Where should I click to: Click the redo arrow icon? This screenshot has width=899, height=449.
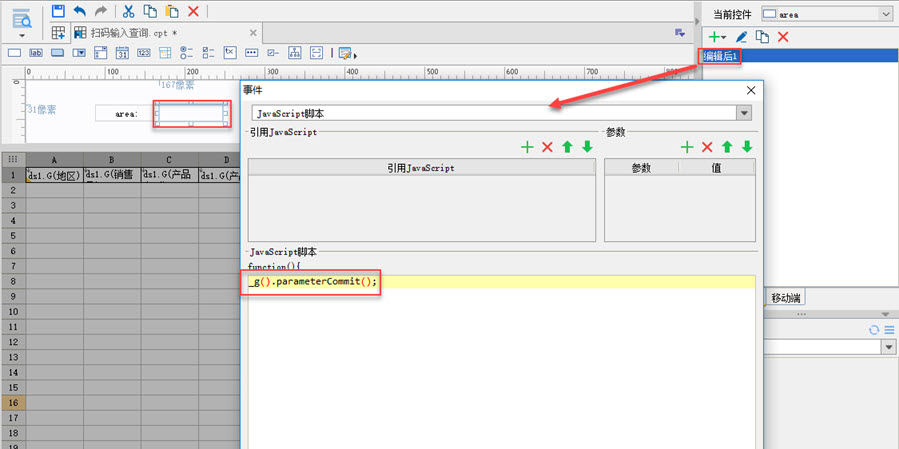point(100,10)
